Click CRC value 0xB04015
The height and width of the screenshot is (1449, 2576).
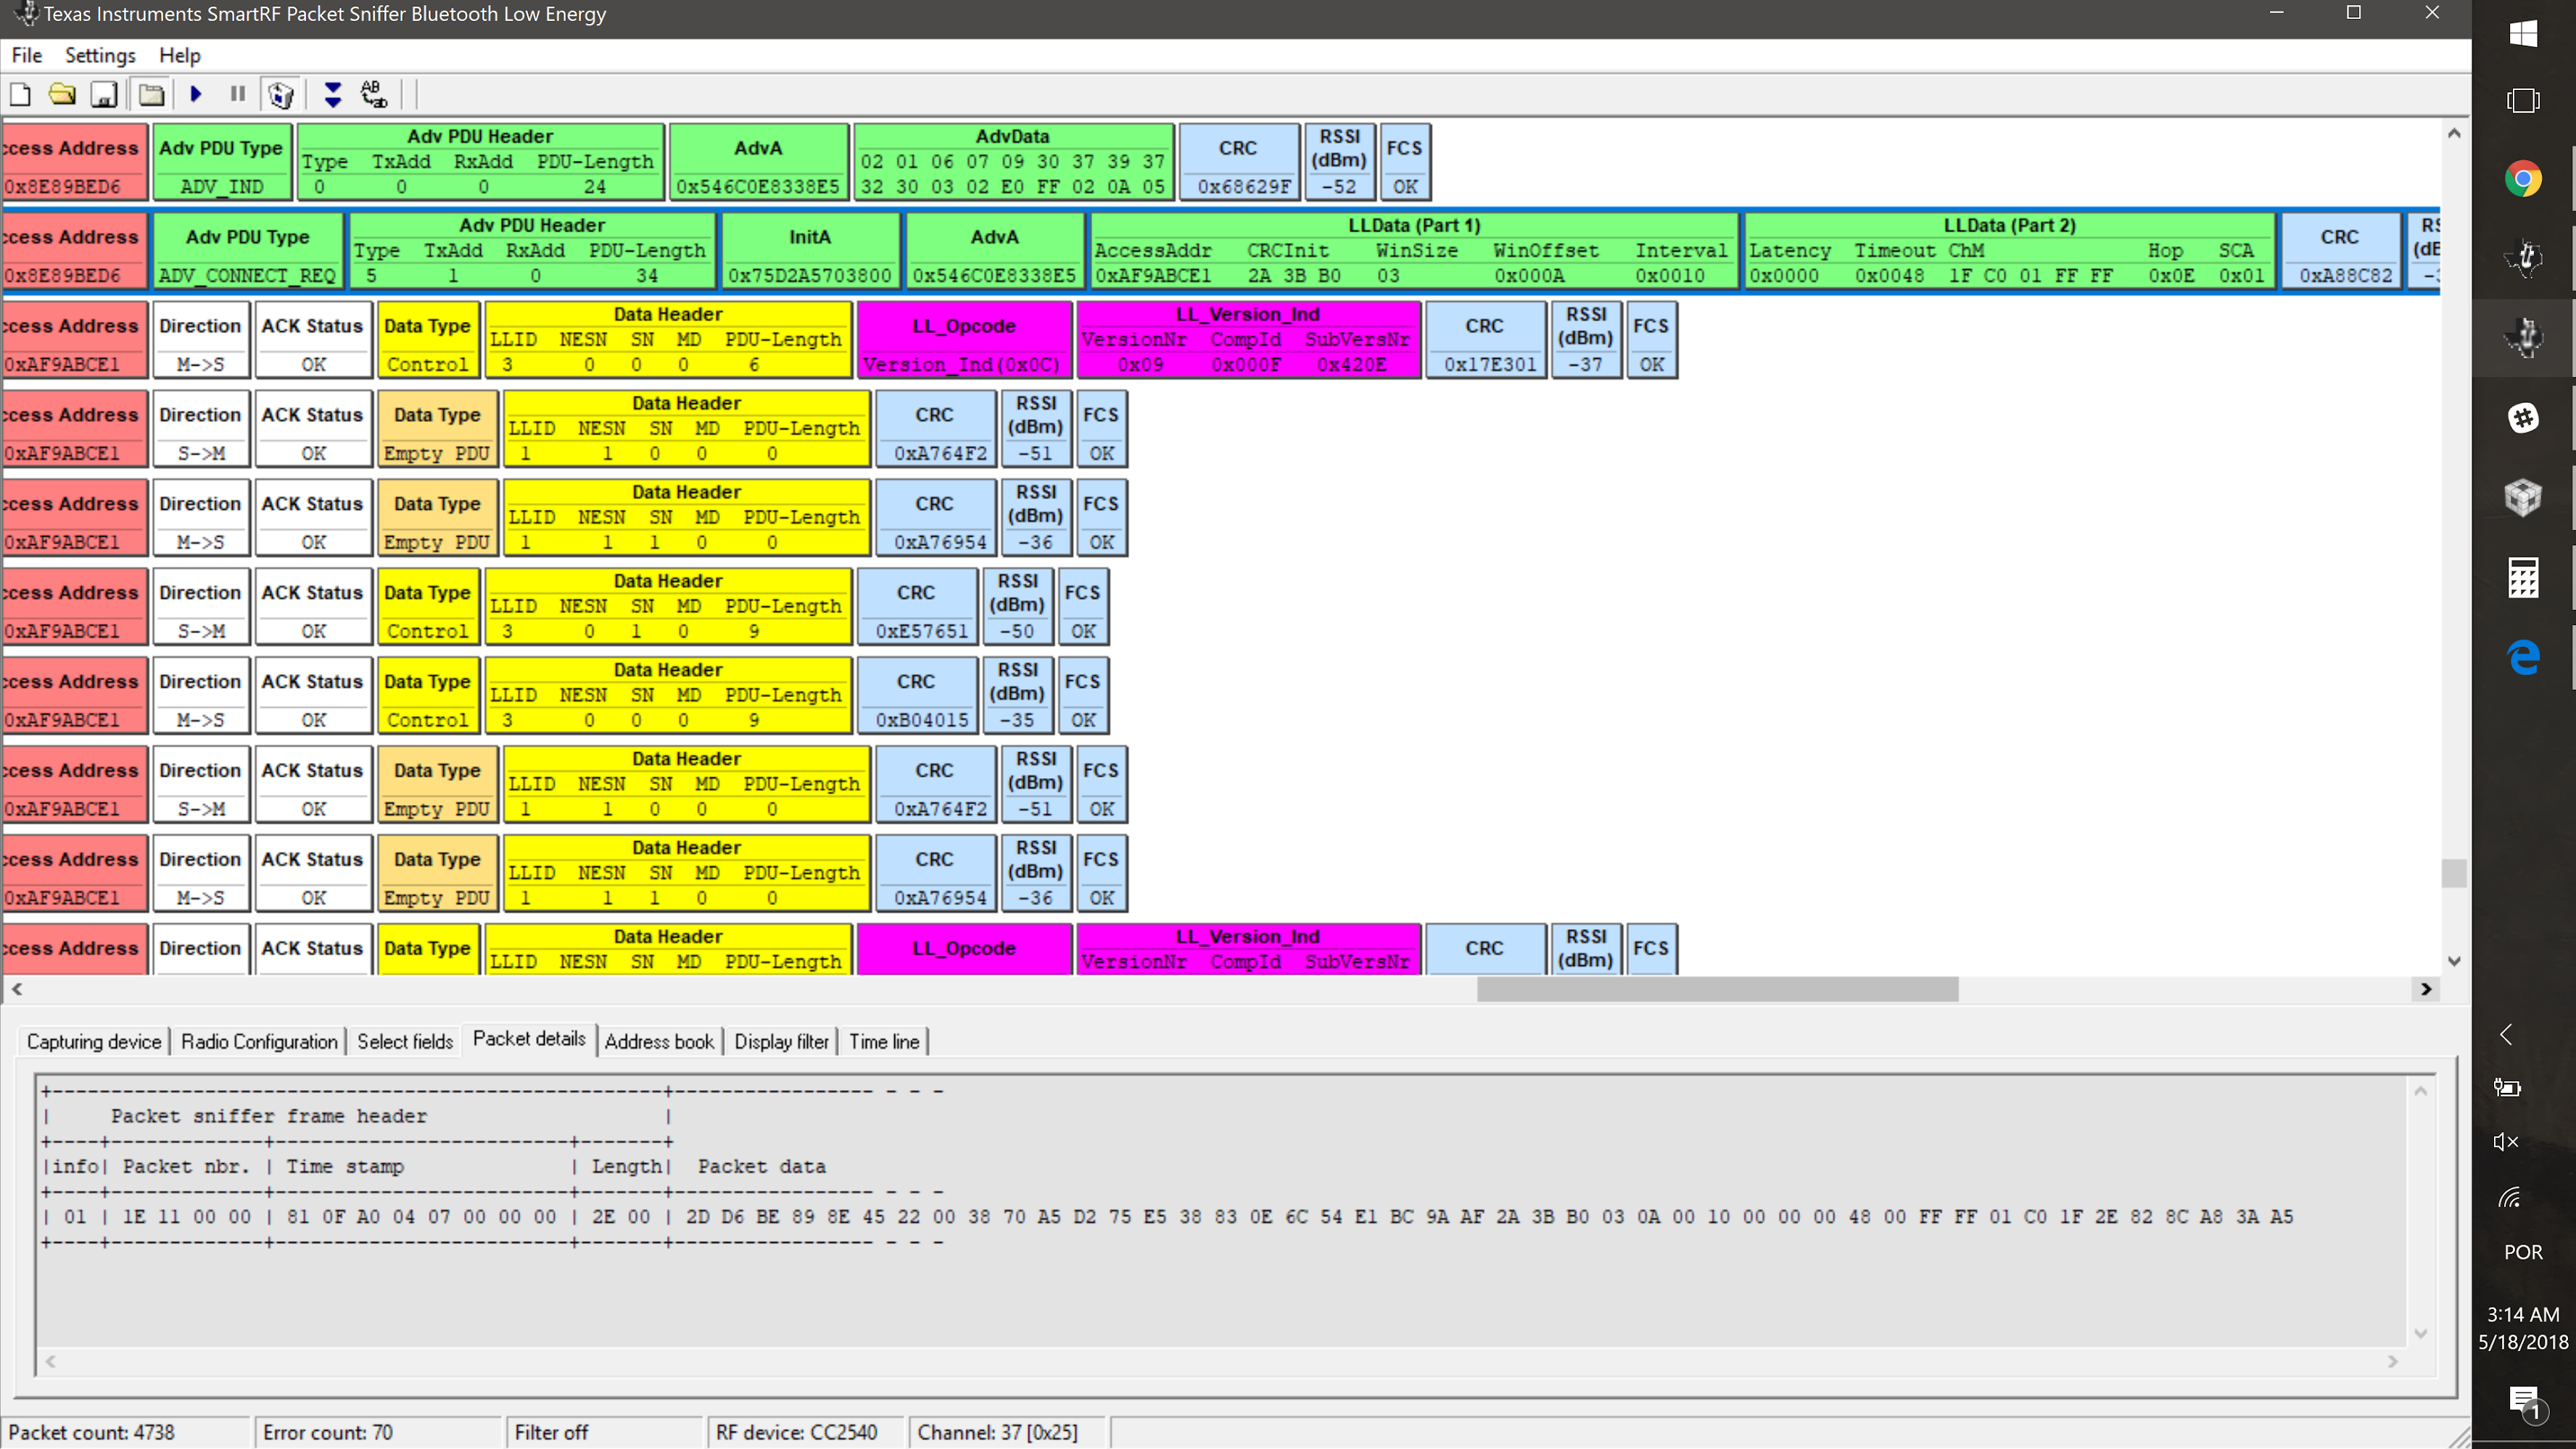click(x=922, y=720)
